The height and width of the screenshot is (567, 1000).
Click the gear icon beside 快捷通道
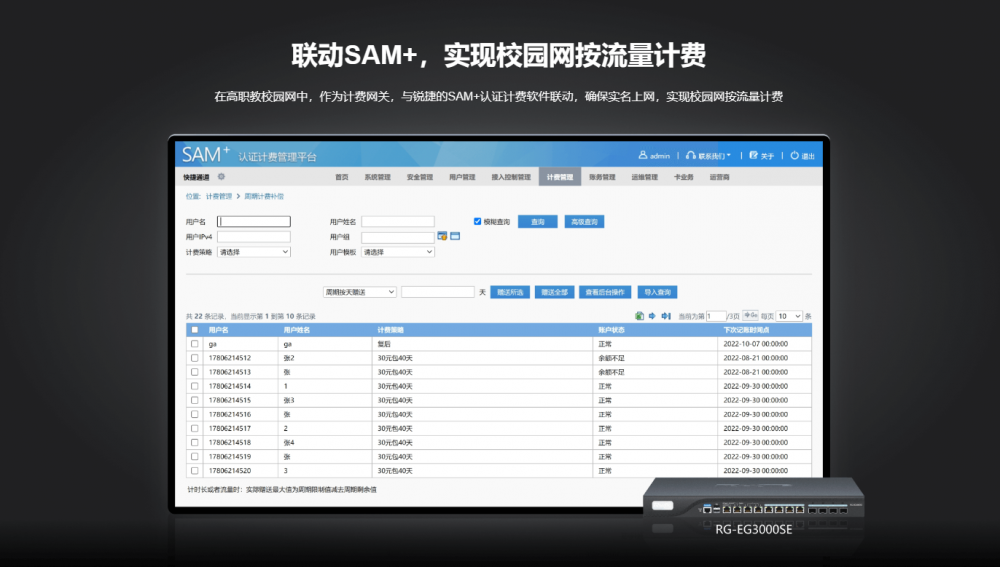pos(221,177)
